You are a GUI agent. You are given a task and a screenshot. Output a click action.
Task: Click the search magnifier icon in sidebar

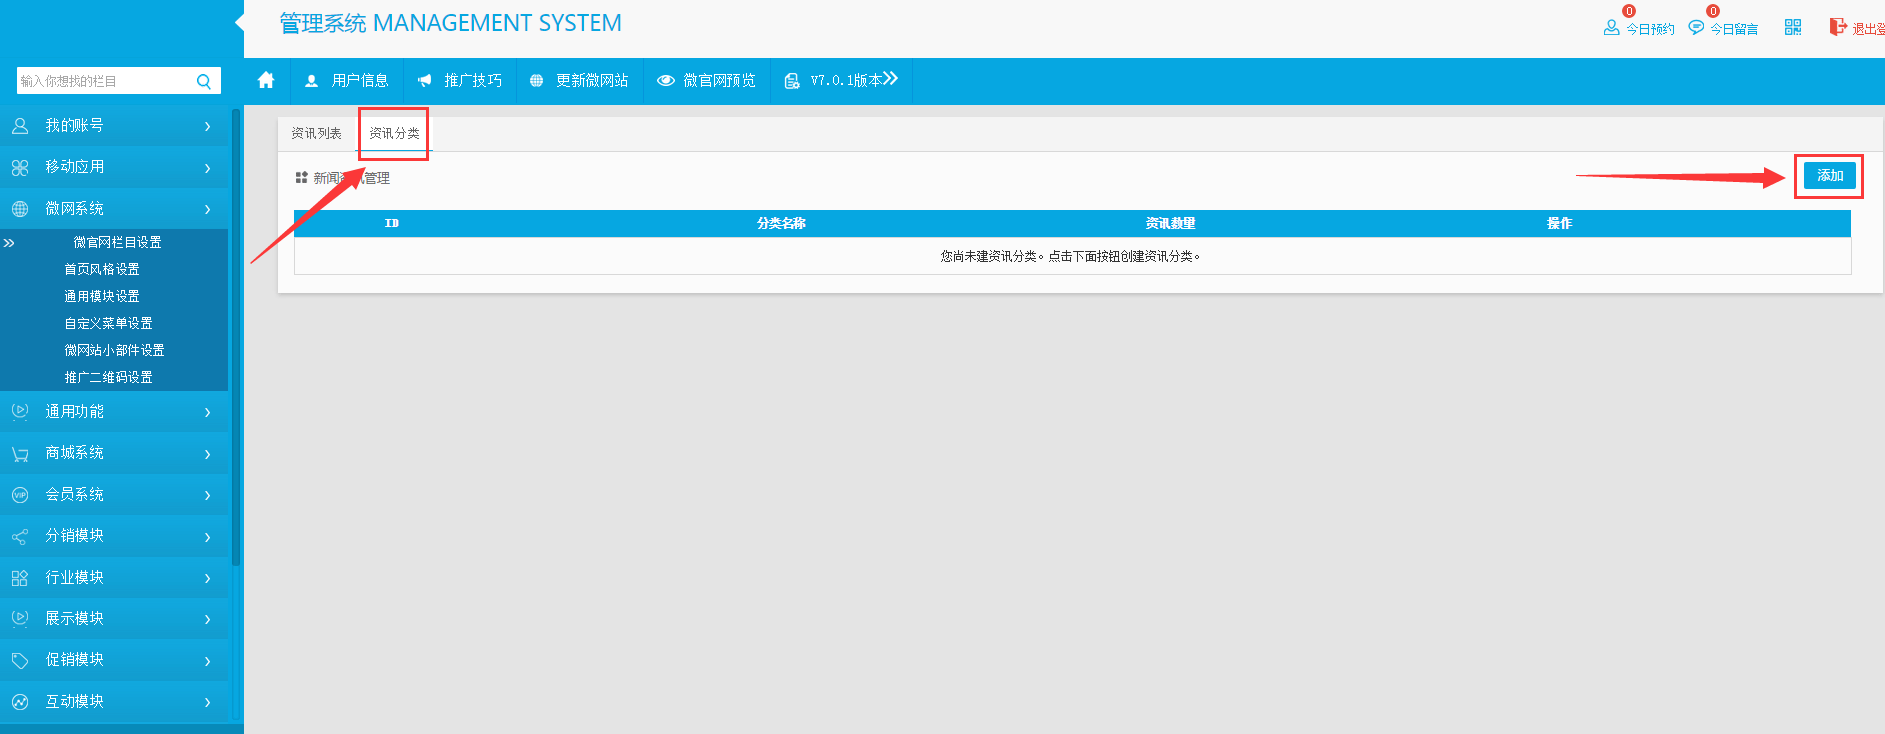pyautogui.click(x=204, y=81)
